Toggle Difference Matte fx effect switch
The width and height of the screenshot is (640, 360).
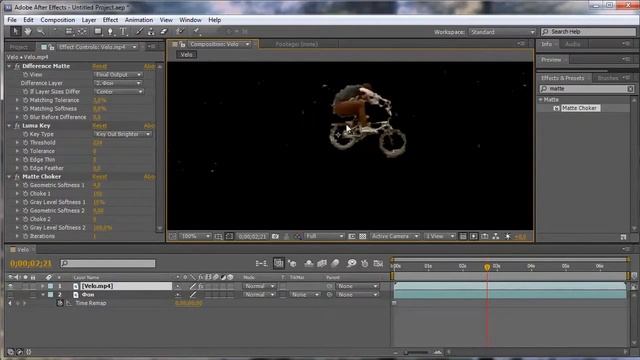[x=17, y=66]
